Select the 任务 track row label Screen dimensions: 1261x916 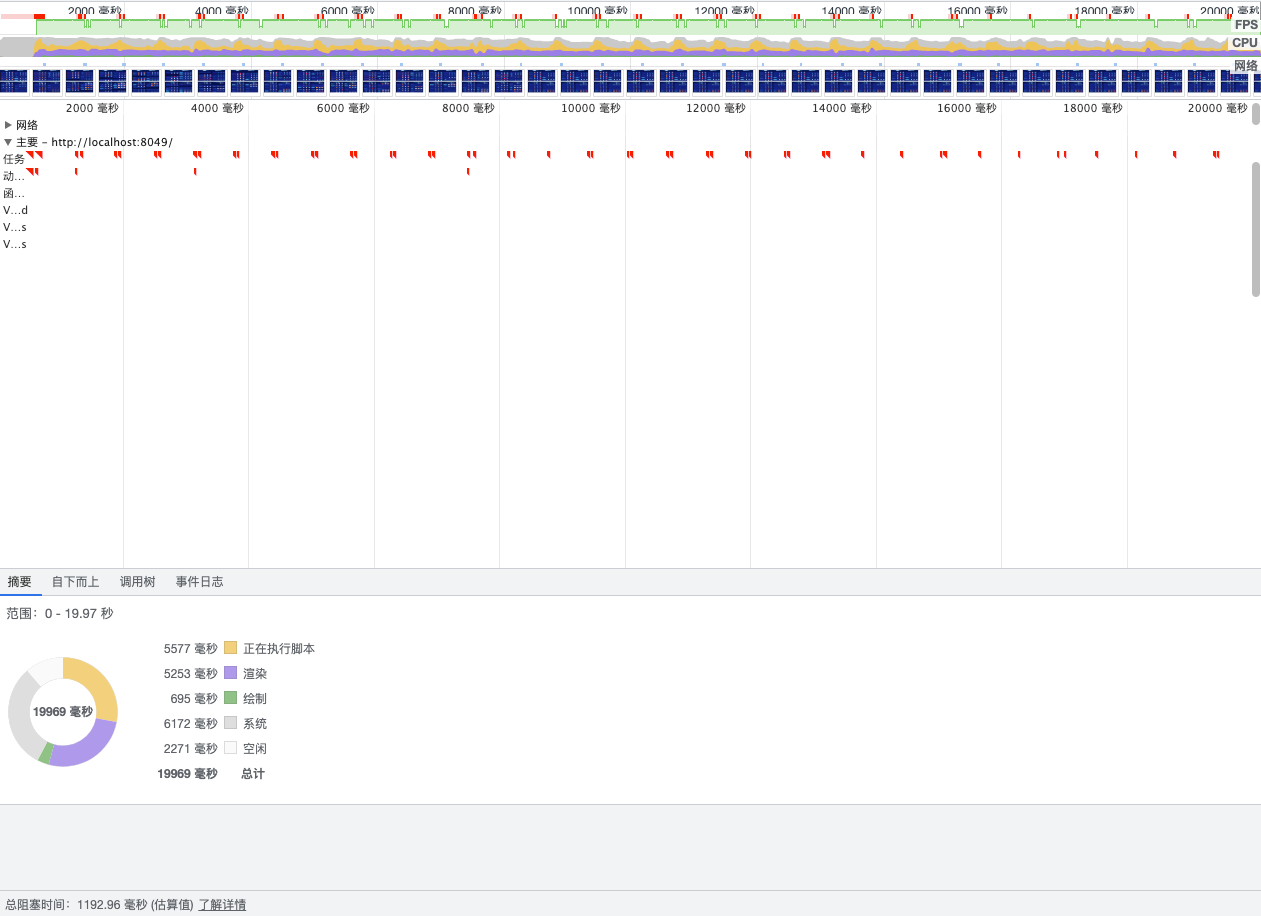click(x=14, y=159)
